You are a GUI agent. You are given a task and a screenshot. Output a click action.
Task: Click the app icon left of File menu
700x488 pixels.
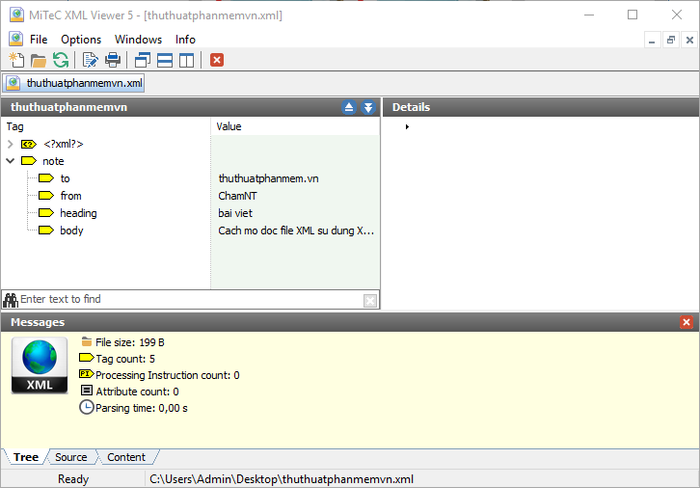point(16,39)
